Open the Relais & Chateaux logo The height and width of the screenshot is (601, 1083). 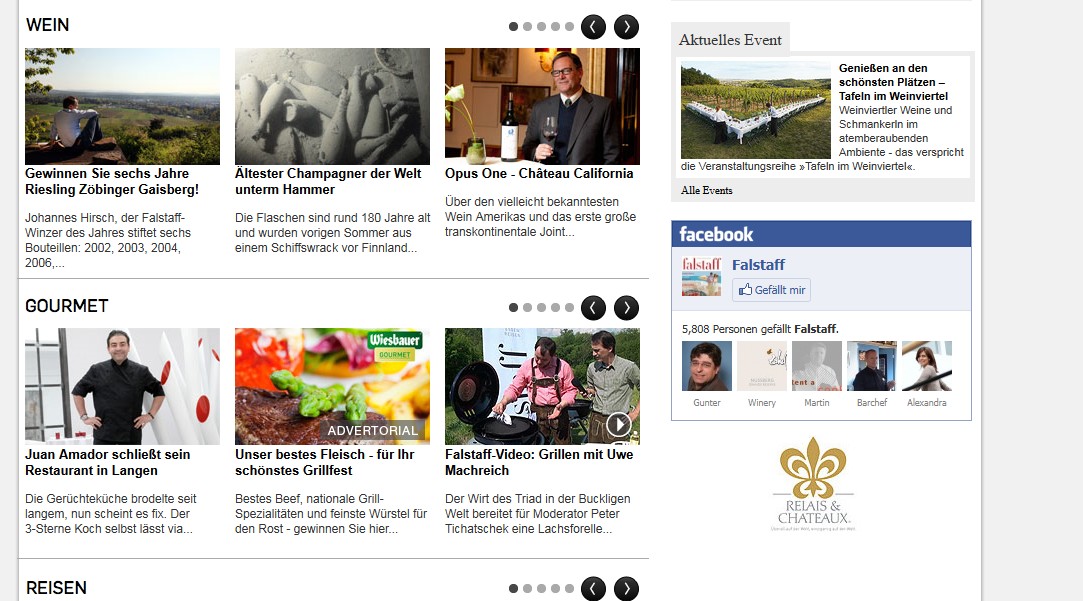click(x=813, y=484)
